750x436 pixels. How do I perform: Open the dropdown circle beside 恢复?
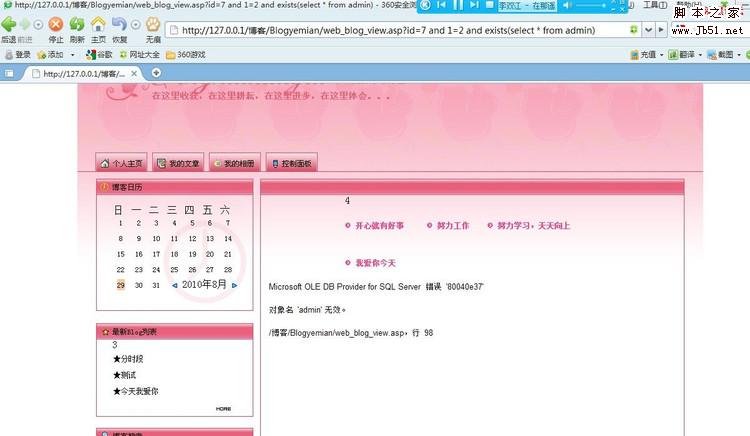(x=136, y=24)
